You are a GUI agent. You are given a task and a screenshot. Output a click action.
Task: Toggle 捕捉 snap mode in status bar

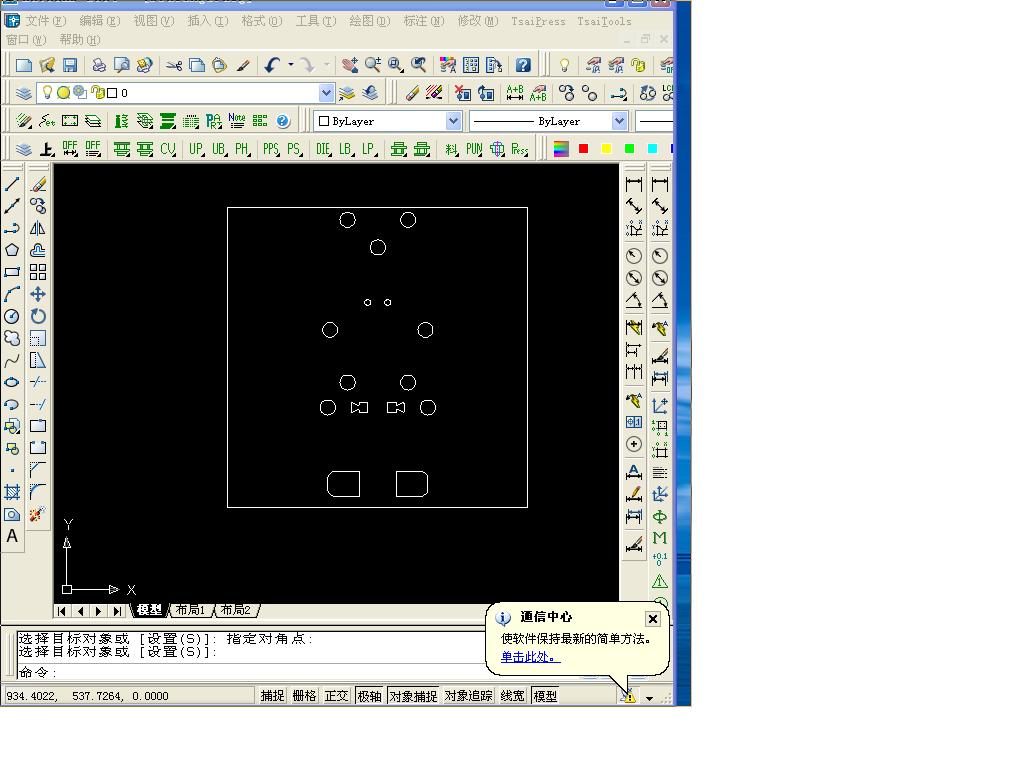point(272,696)
